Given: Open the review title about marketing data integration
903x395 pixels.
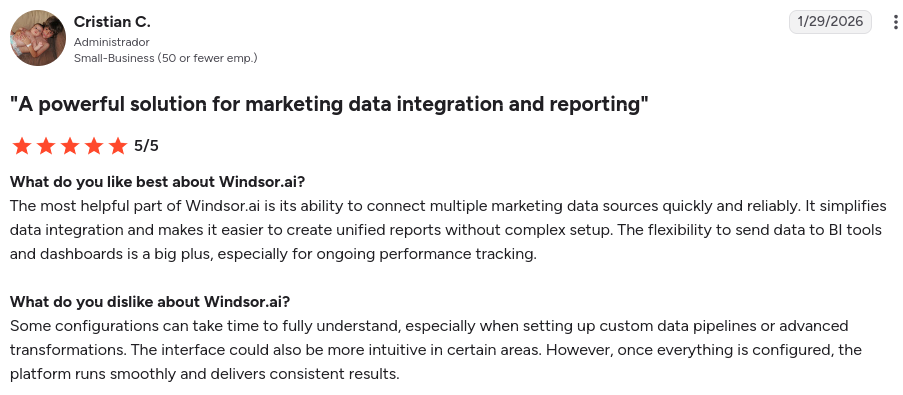Looking at the screenshot, I should click(329, 104).
